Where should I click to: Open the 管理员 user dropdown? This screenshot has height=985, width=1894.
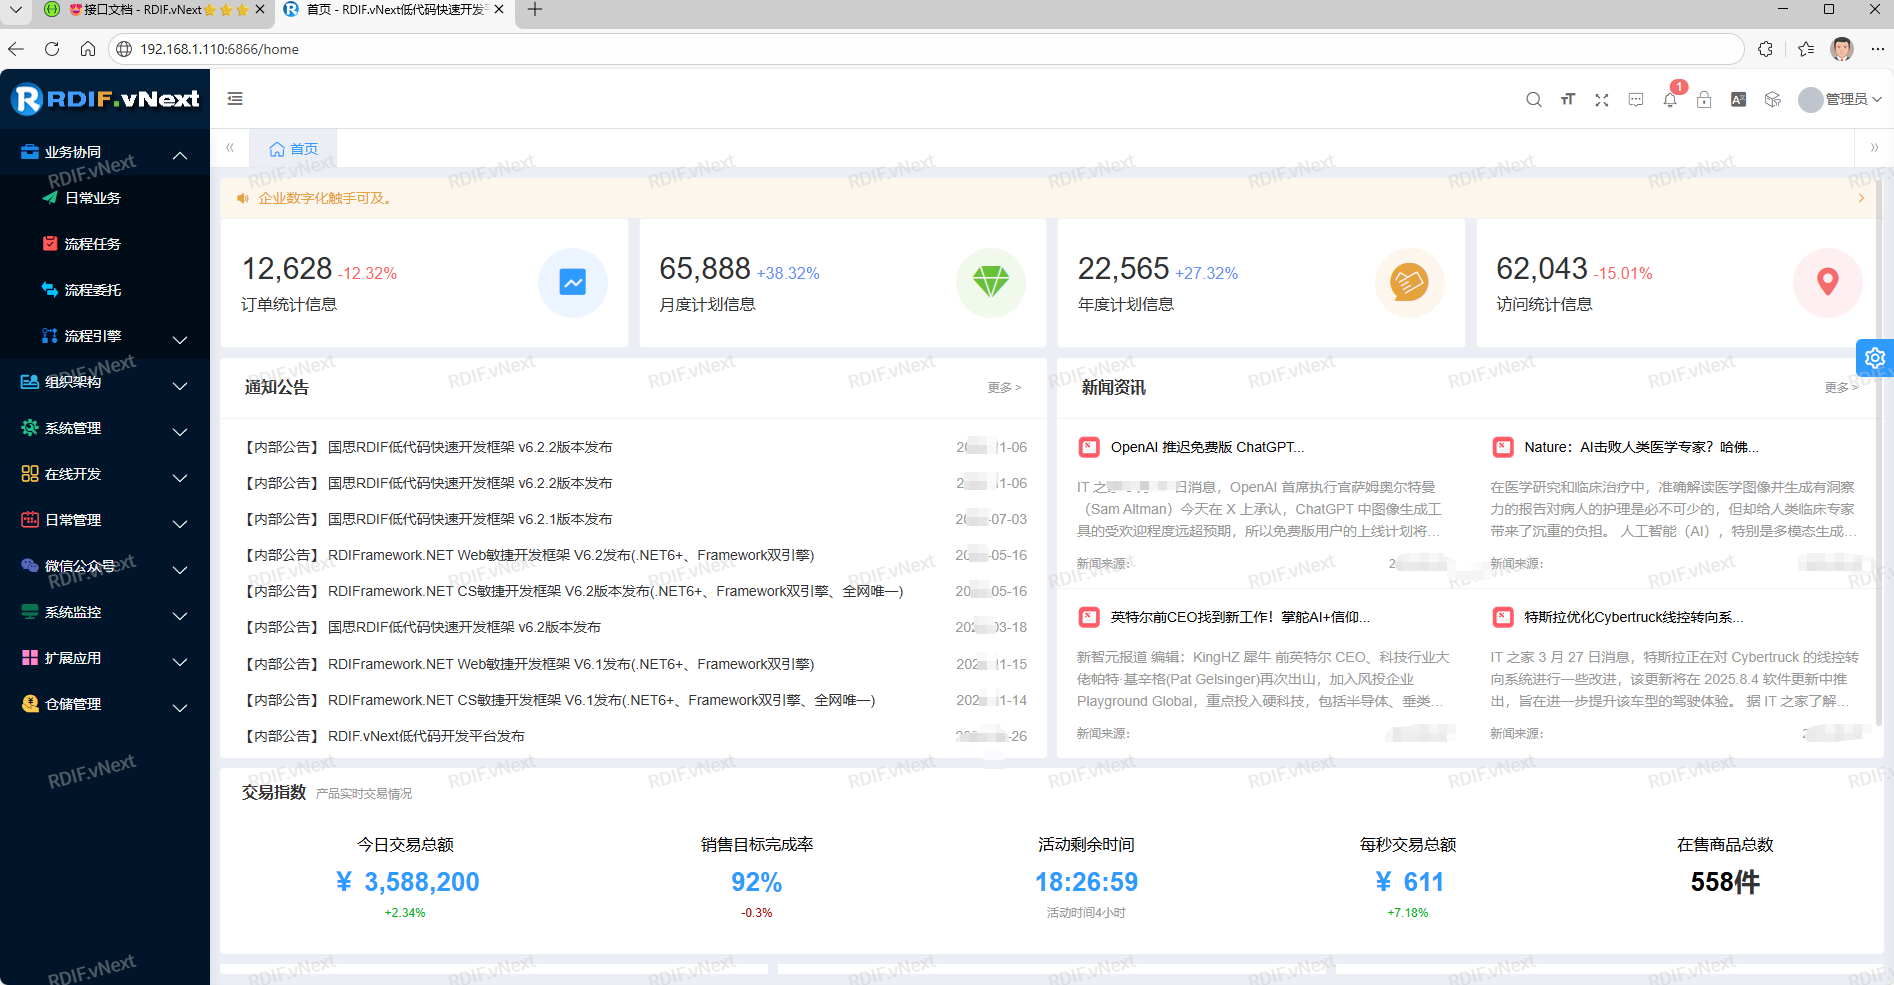(1840, 99)
